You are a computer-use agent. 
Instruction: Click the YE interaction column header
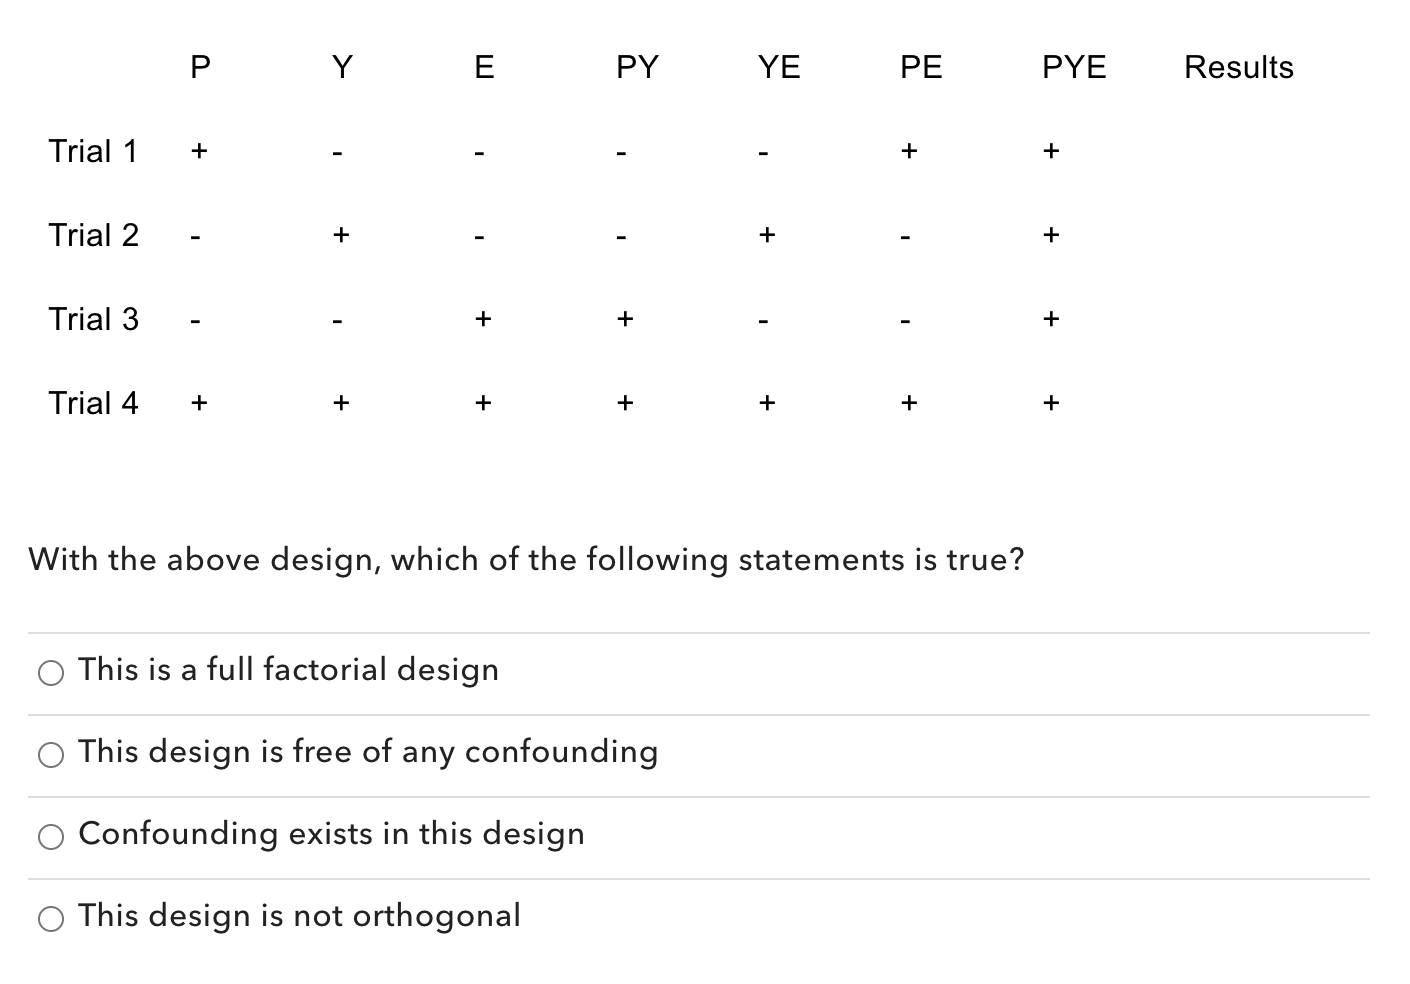pyautogui.click(x=779, y=66)
